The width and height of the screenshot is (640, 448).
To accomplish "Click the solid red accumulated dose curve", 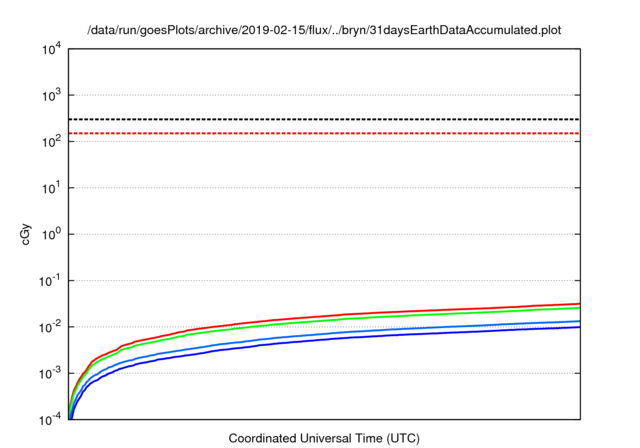I will [347, 314].
